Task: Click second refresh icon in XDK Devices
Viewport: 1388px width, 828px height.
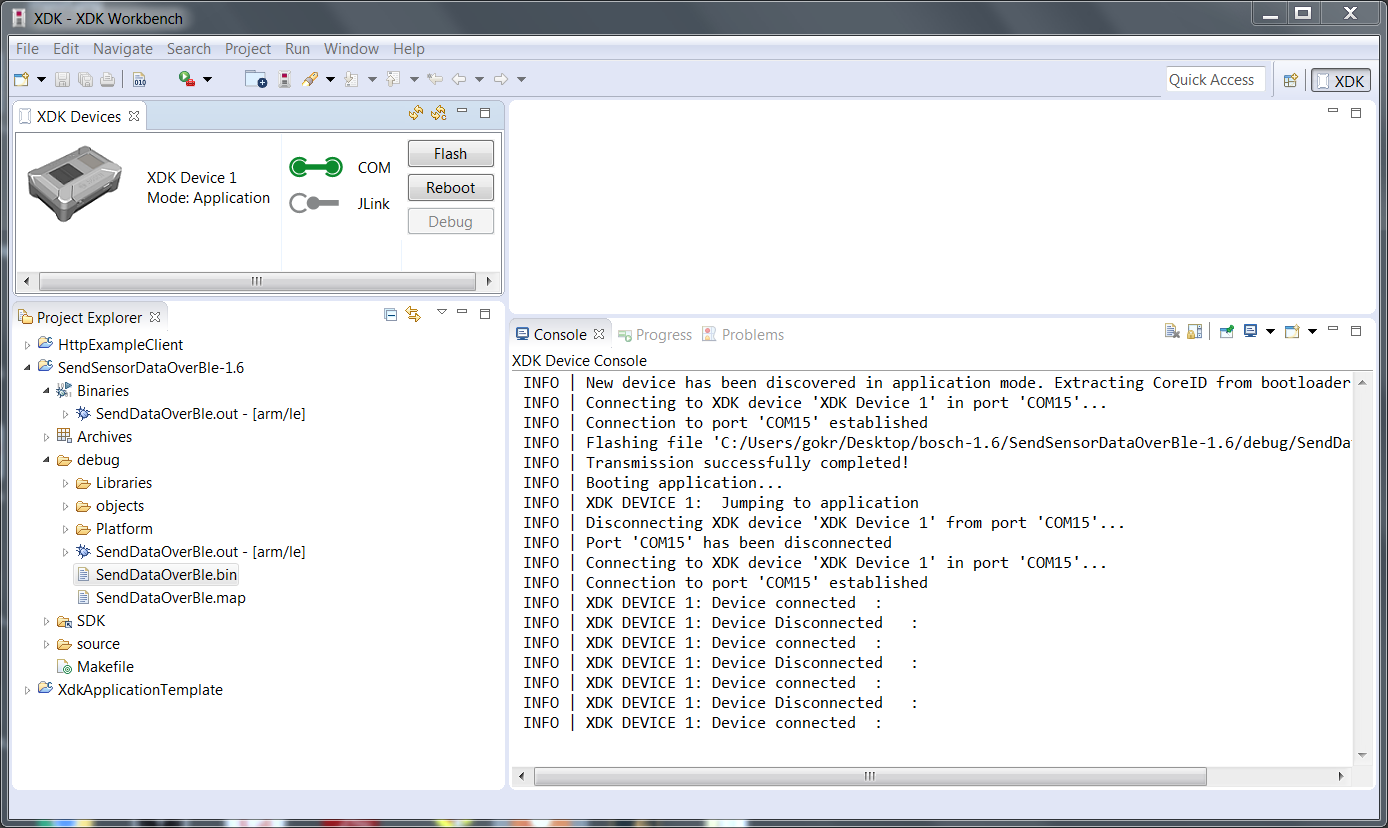Action: point(438,114)
